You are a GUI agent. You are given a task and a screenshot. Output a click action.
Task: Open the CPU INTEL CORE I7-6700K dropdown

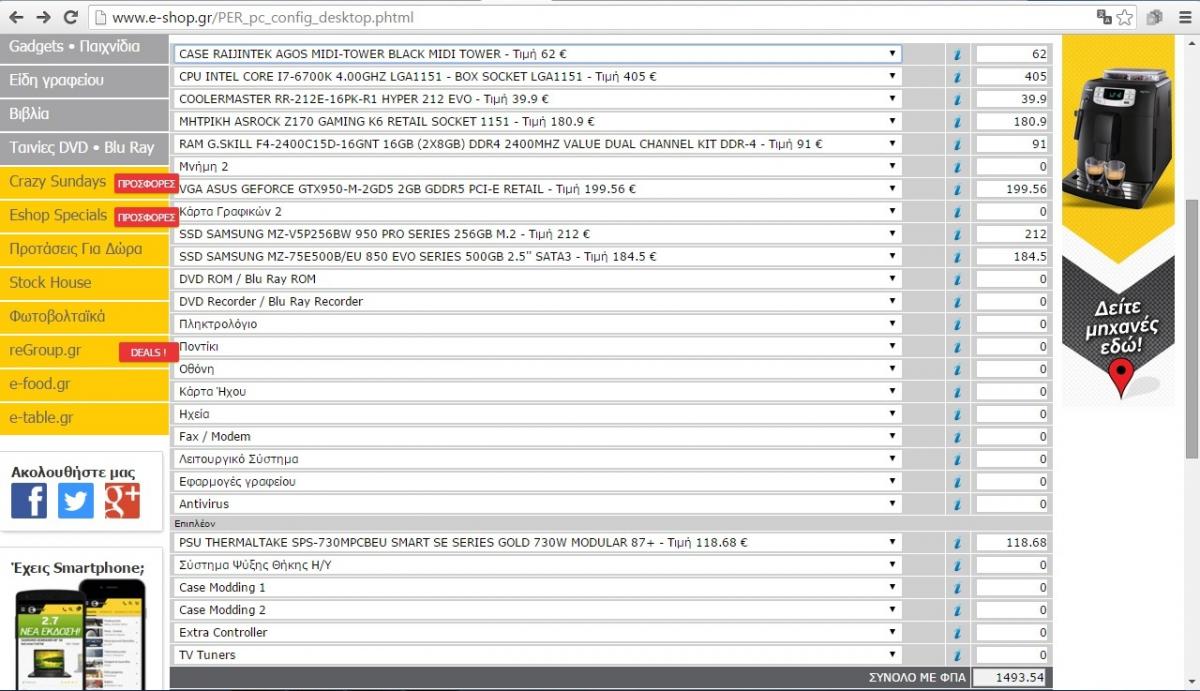tap(538, 76)
